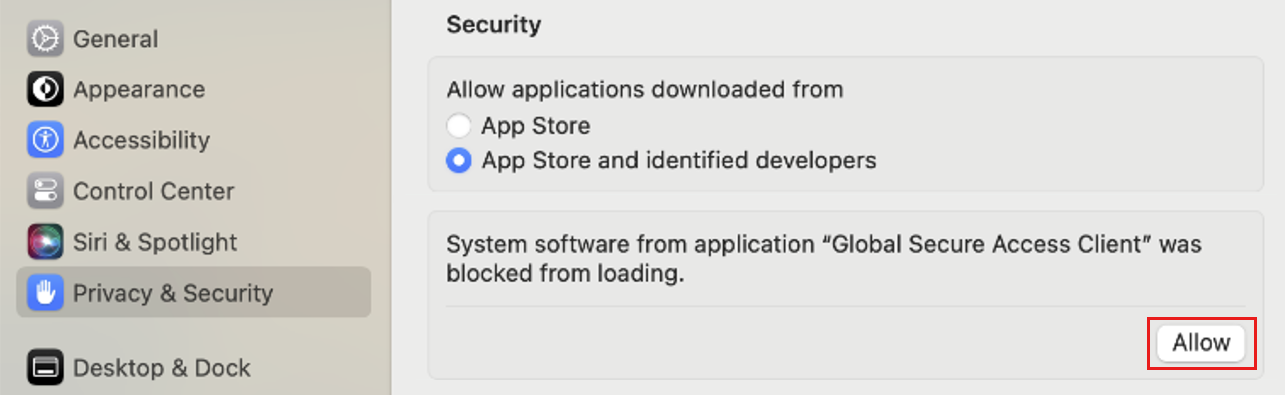Open the Accessibility text entry in sidebar
This screenshot has width=1285, height=395.
[x=142, y=140]
